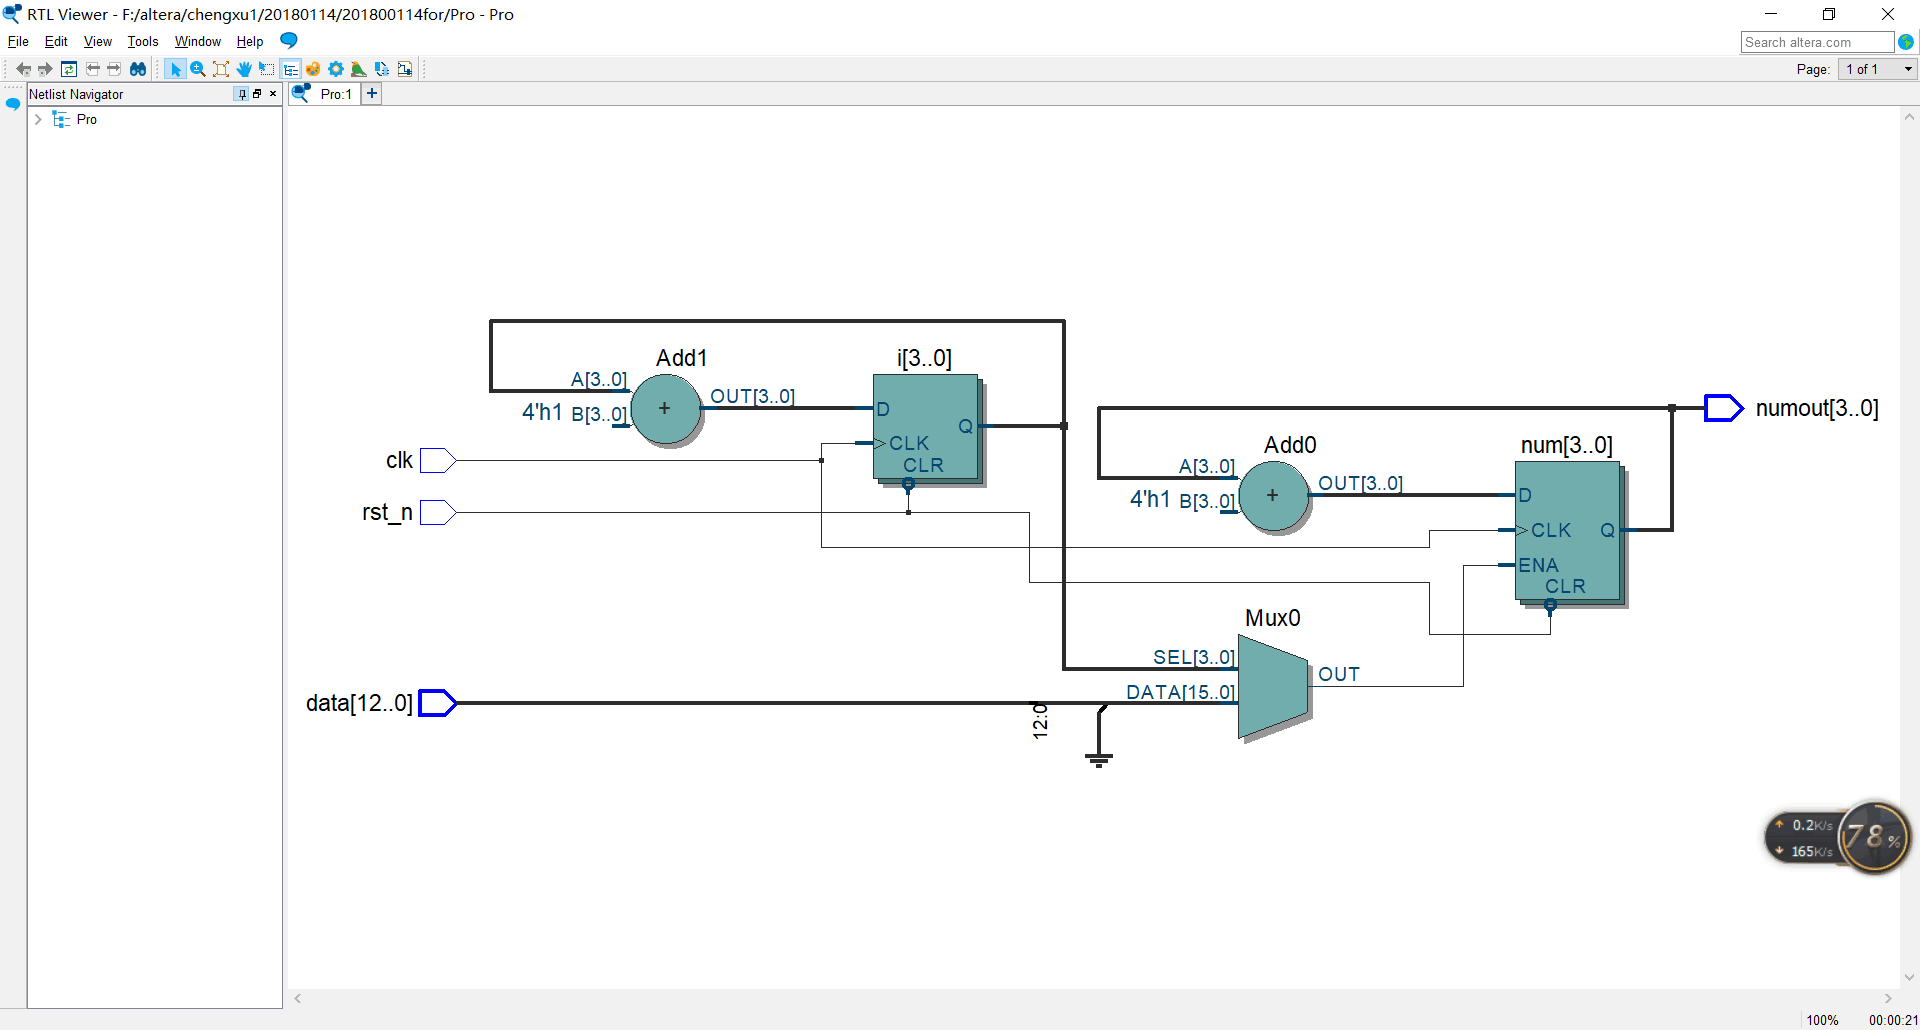This screenshot has height=1030, width=1920.
Task: Click the Search altera.com input field
Action: pyautogui.click(x=1817, y=42)
